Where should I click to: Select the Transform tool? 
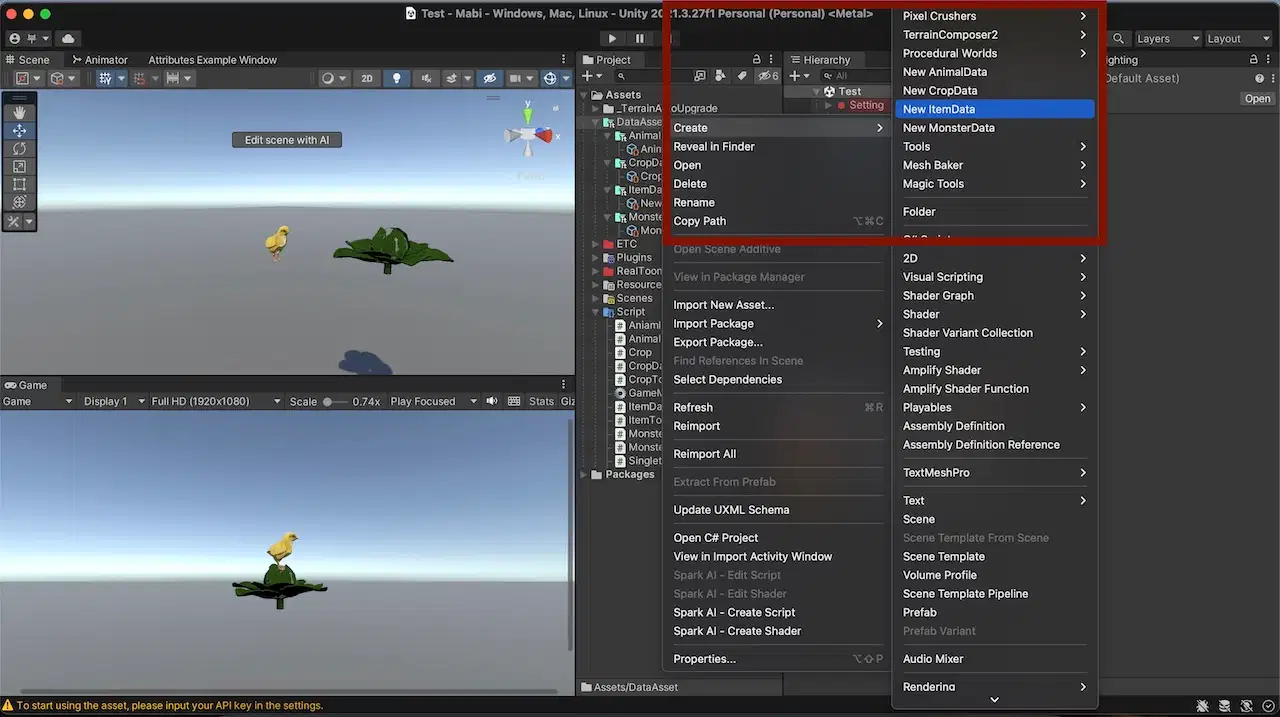(x=19, y=202)
